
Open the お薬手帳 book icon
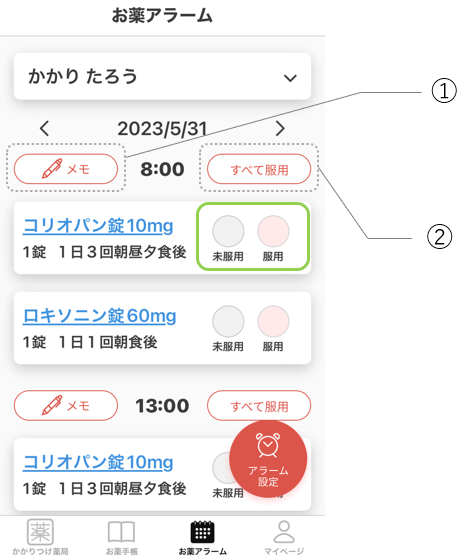(x=121, y=532)
